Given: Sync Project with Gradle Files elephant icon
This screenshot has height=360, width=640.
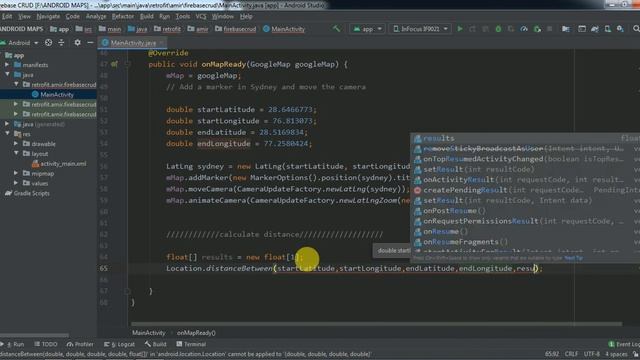Looking at the screenshot, I should tap(595, 29).
